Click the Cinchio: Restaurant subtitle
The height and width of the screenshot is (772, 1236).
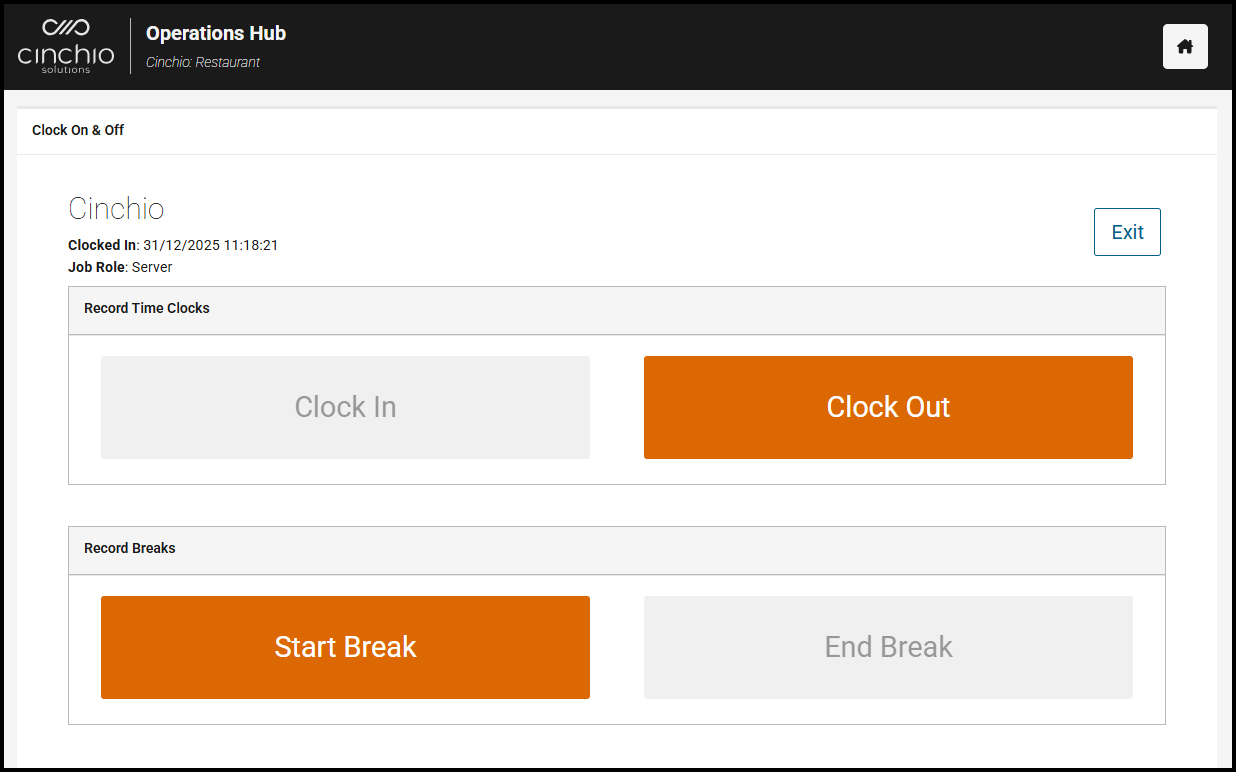pyautogui.click(x=203, y=62)
